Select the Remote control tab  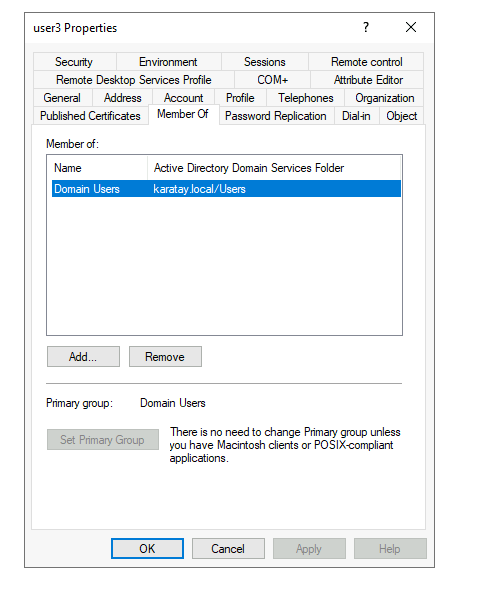(x=366, y=62)
